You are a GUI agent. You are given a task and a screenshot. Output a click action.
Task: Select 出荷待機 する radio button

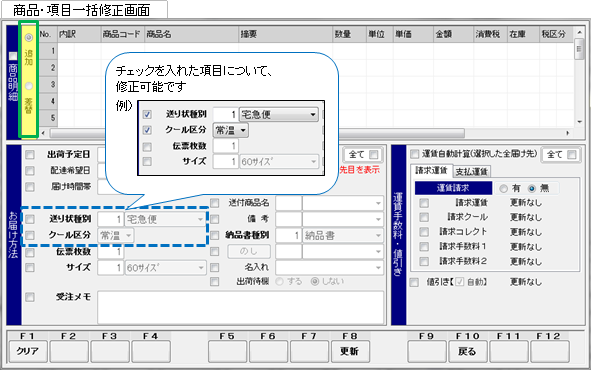tap(279, 281)
